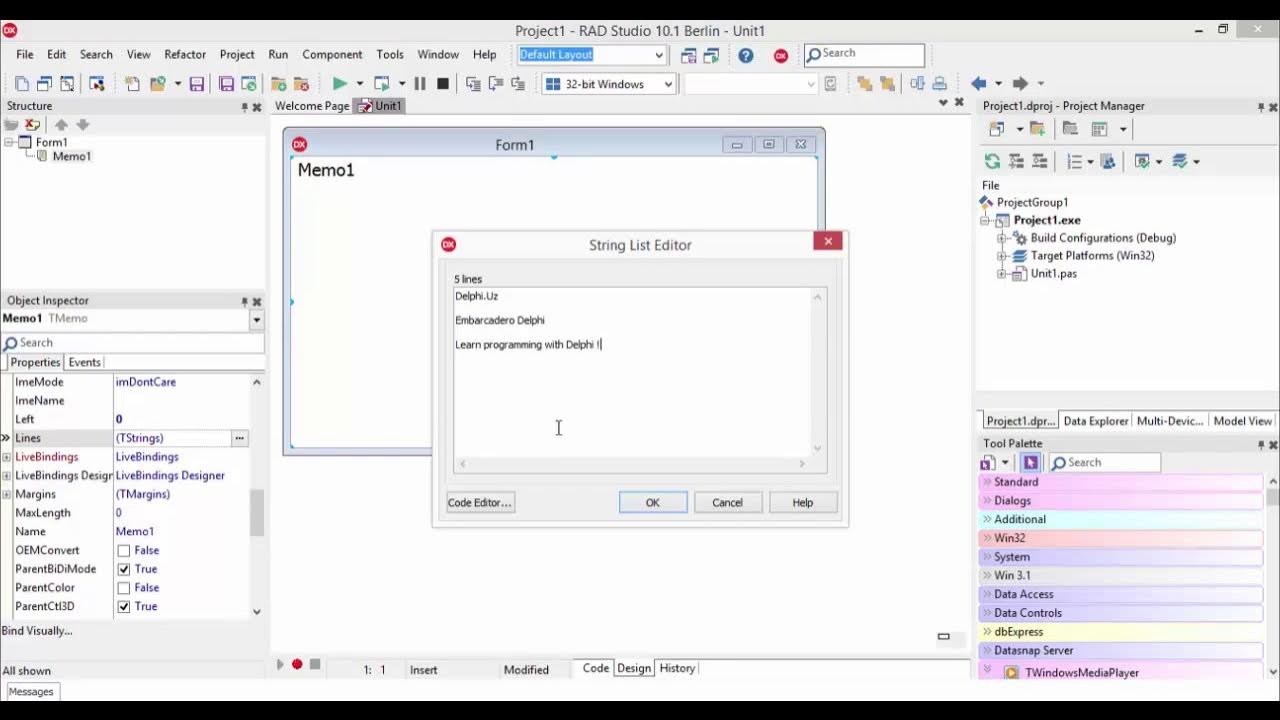Screen dimensions: 1280x720
Task: Click the Forward navigation arrow
Action: coord(1020,84)
